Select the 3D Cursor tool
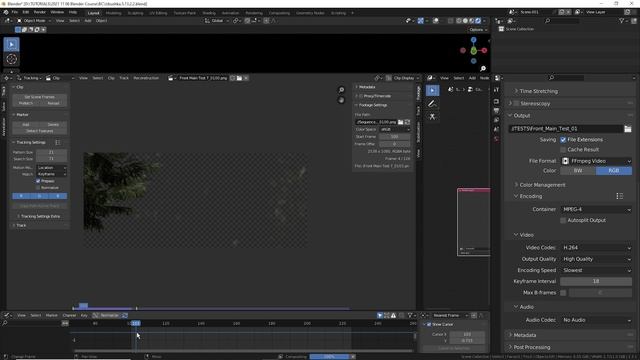The image size is (640, 360). [x=11, y=59]
